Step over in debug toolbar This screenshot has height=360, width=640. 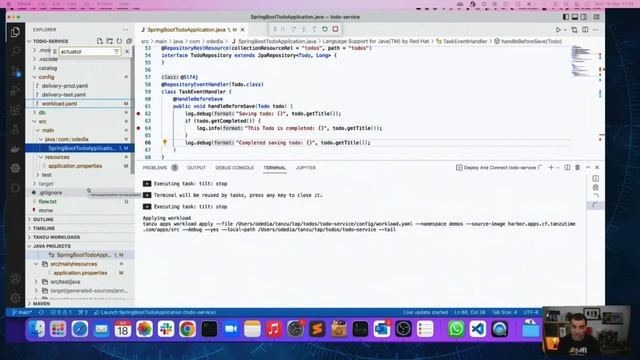[x=293, y=29]
